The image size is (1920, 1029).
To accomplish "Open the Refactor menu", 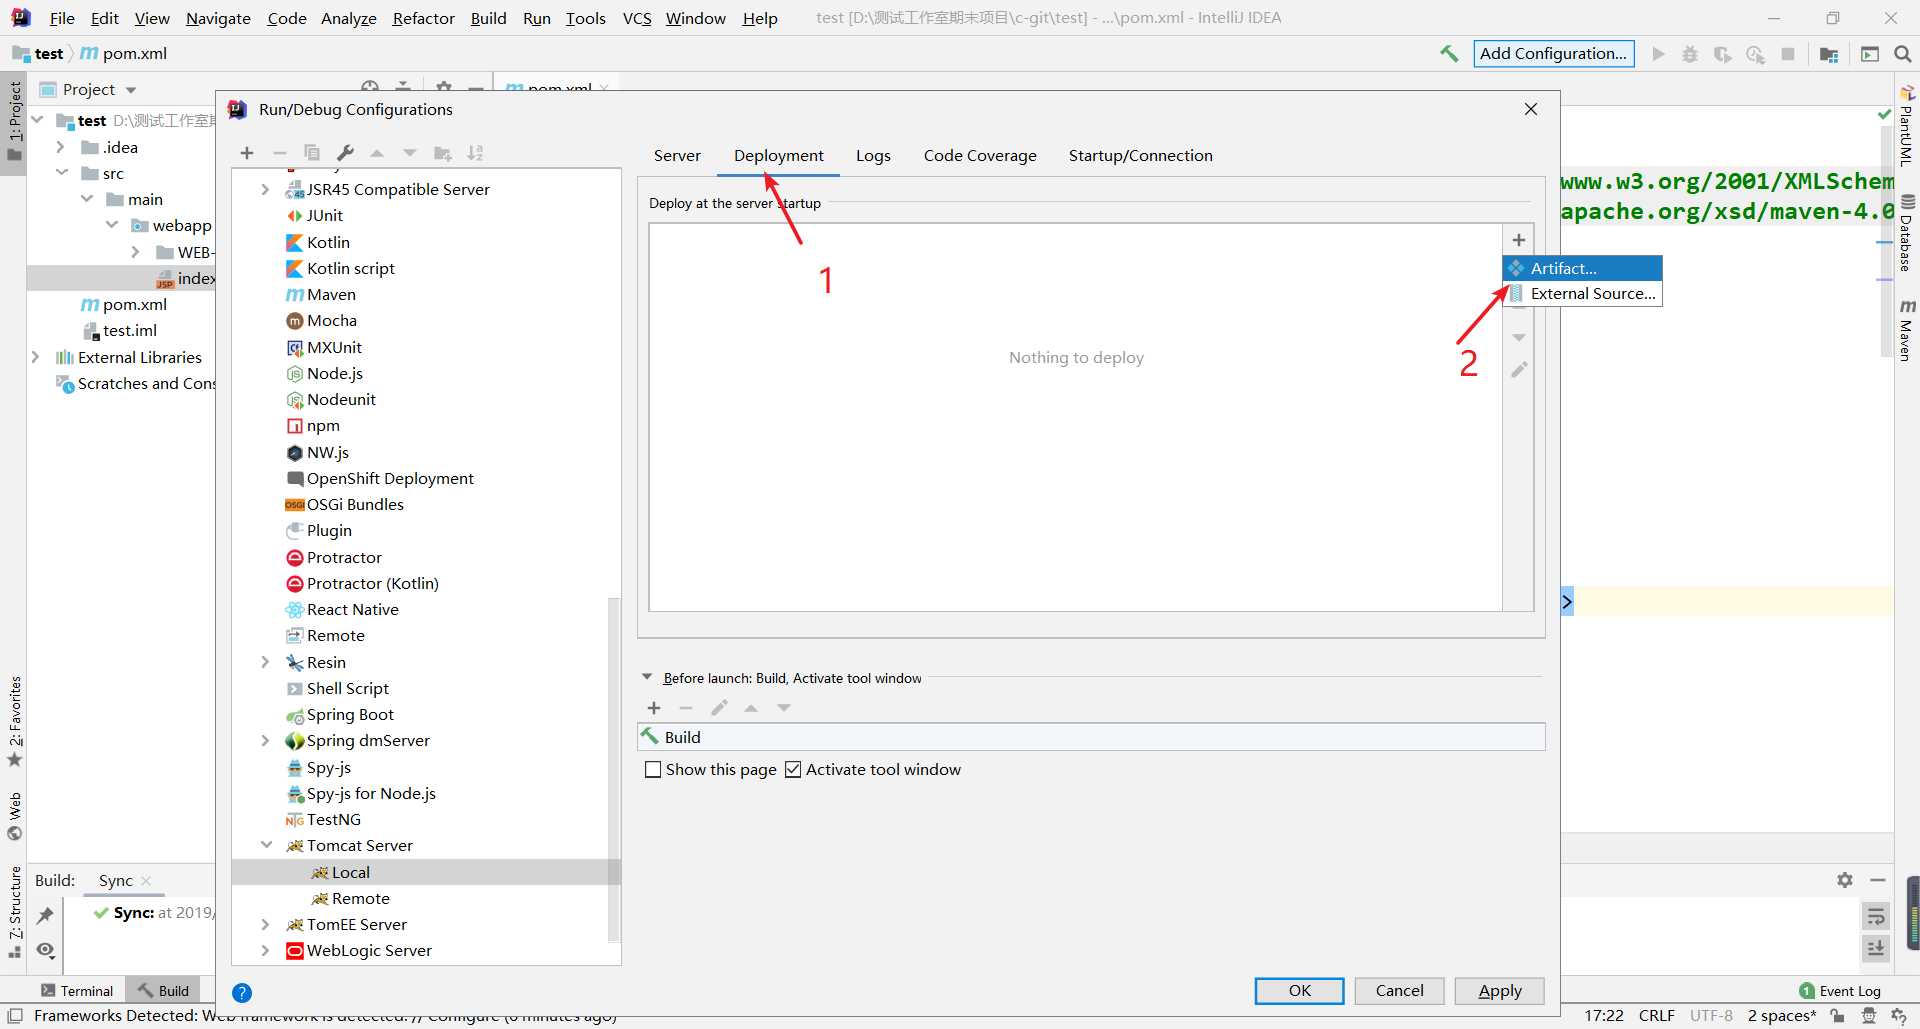I will (x=423, y=18).
